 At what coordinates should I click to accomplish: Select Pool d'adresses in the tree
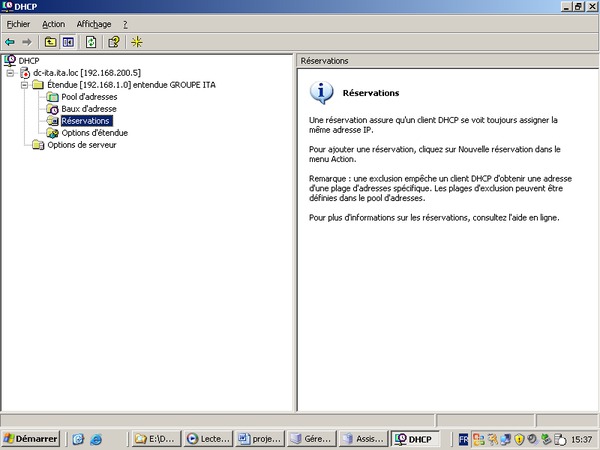pyautogui.click(x=89, y=97)
